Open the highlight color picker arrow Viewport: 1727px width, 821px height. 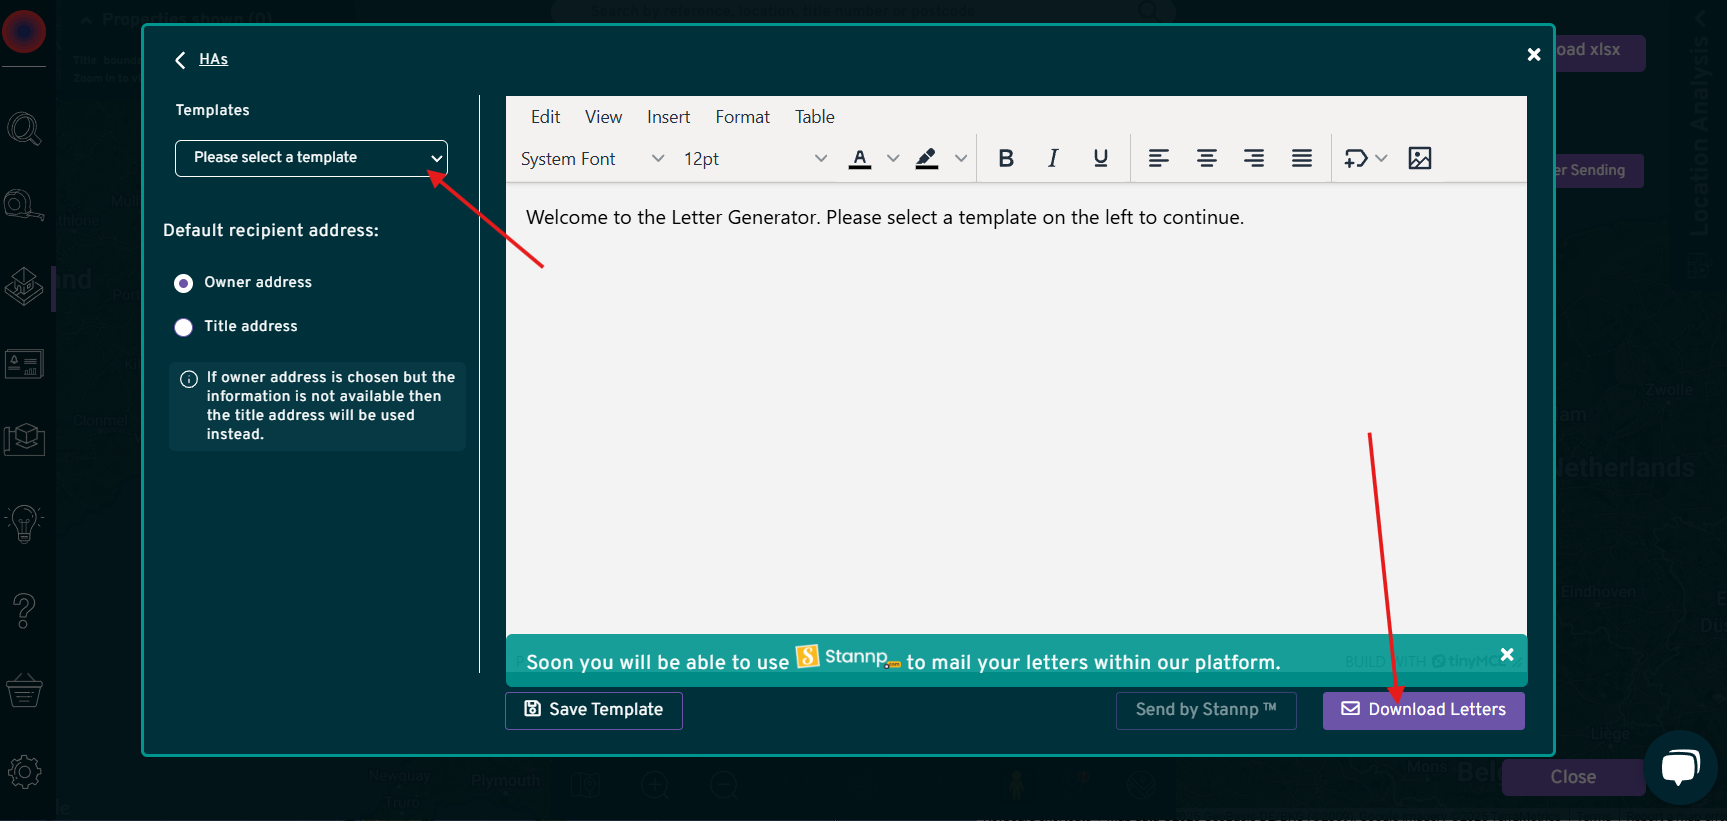click(961, 158)
